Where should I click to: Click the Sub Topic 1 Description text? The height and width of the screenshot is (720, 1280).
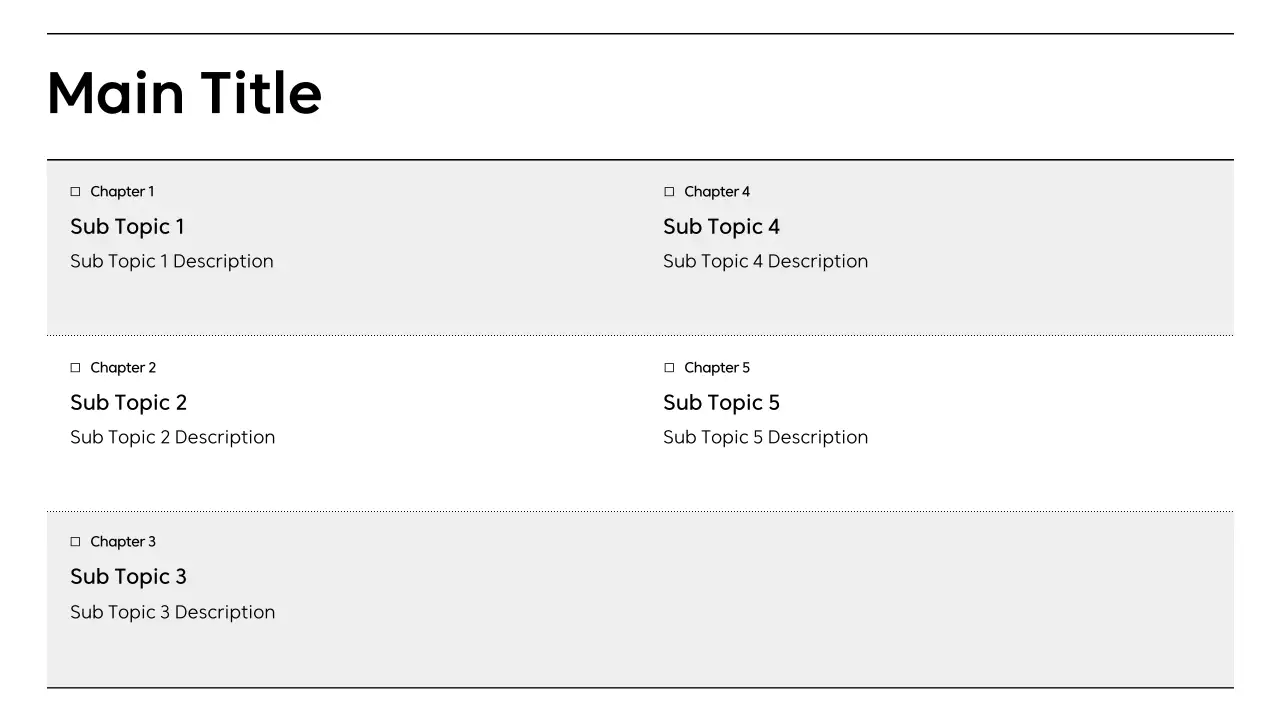coord(172,262)
